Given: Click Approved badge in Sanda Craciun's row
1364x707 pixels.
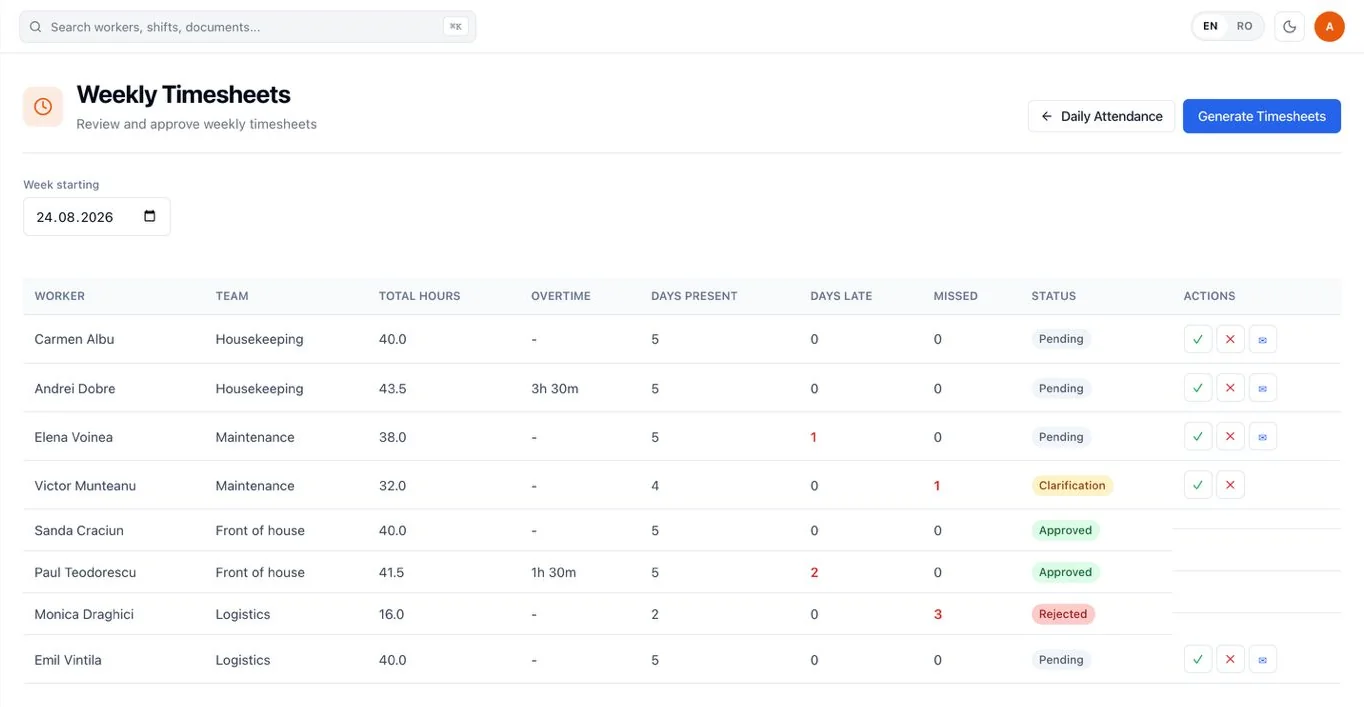Looking at the screenshot, I should [x=1065, y=530].
